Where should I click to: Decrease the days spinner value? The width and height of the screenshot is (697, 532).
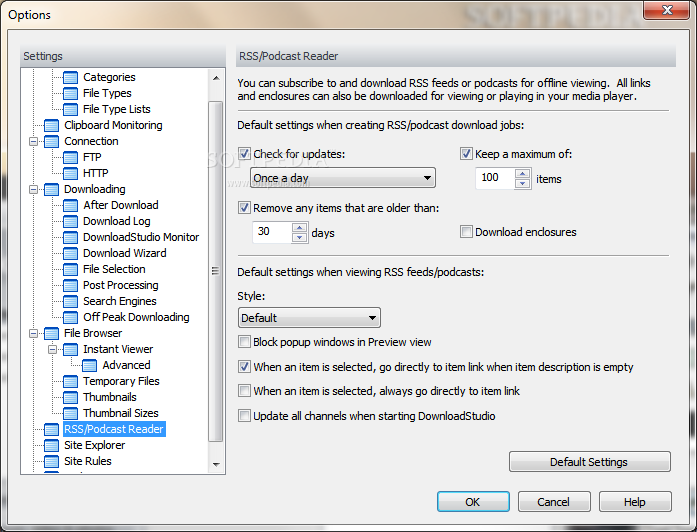300,237
